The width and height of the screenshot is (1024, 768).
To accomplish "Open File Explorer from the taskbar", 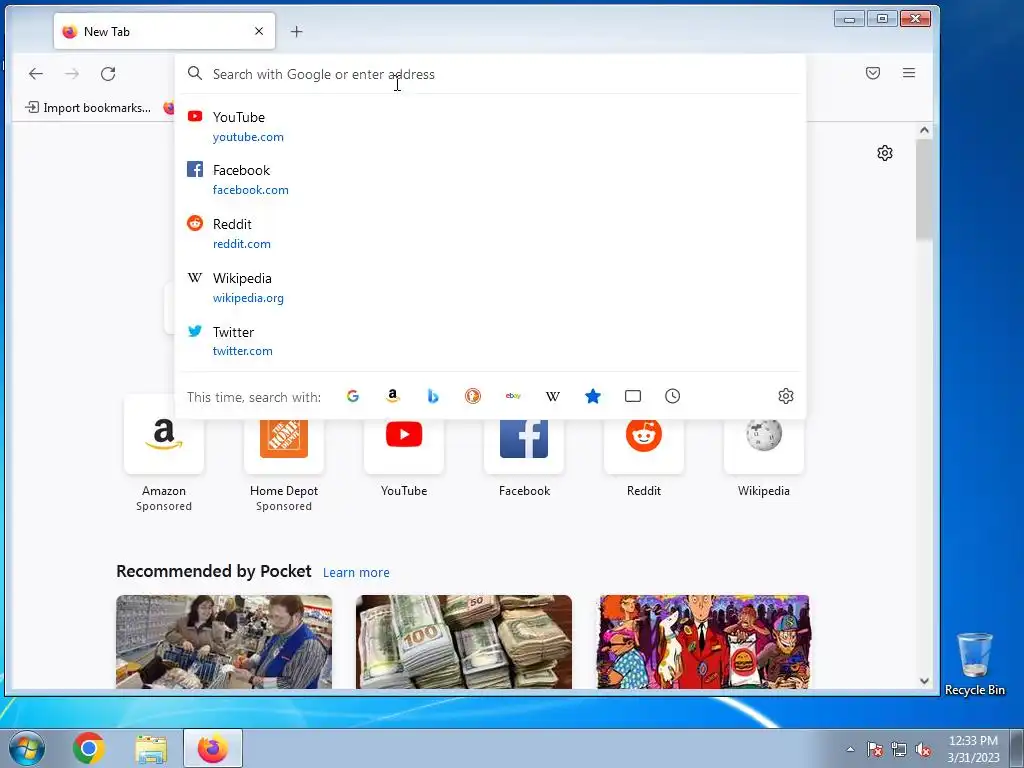I will click(151, 748).
